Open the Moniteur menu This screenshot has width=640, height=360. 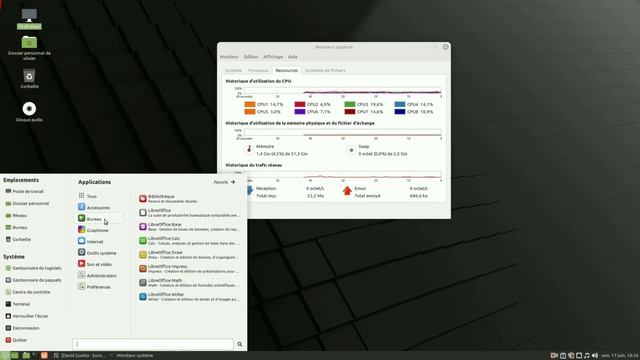tap(229, 57)
